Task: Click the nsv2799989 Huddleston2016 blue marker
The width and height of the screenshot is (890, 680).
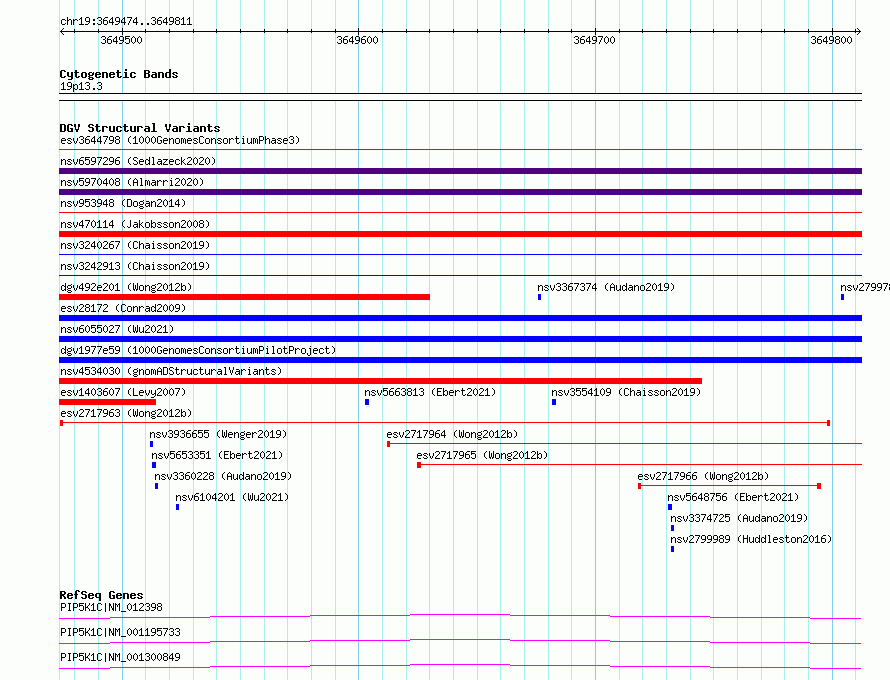Action: click(673, 549)
